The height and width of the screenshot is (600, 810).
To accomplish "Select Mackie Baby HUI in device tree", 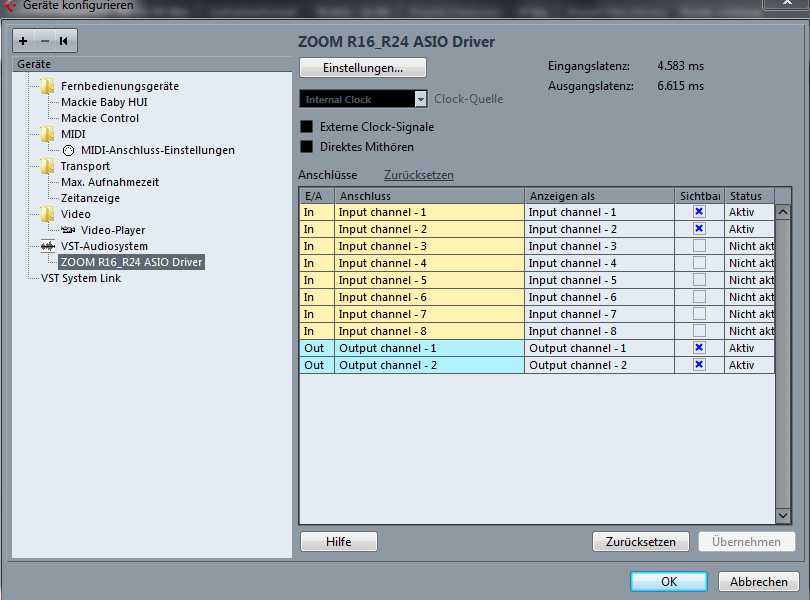I will click(x=104, y=102).
